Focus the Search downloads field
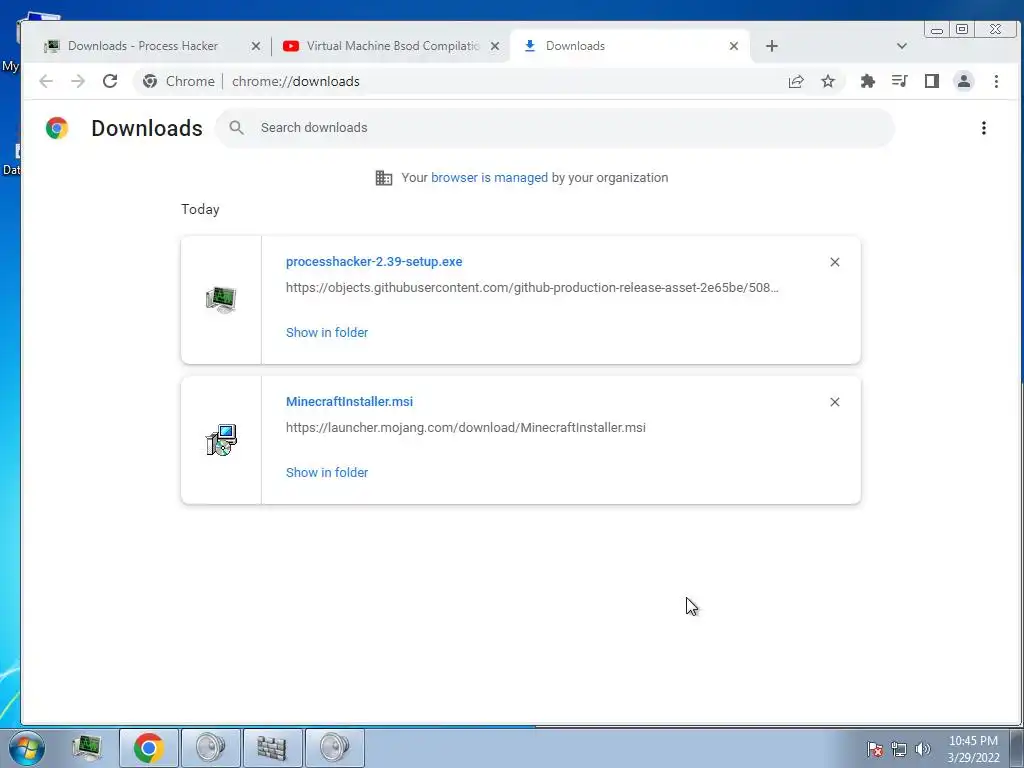The image size is (1024, 768). coord(555,128)
